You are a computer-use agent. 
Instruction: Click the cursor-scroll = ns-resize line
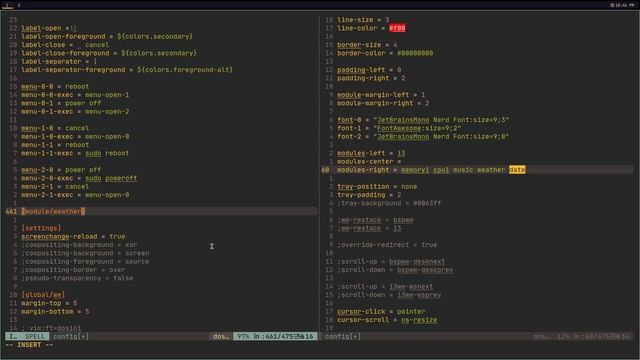point(387,320)
